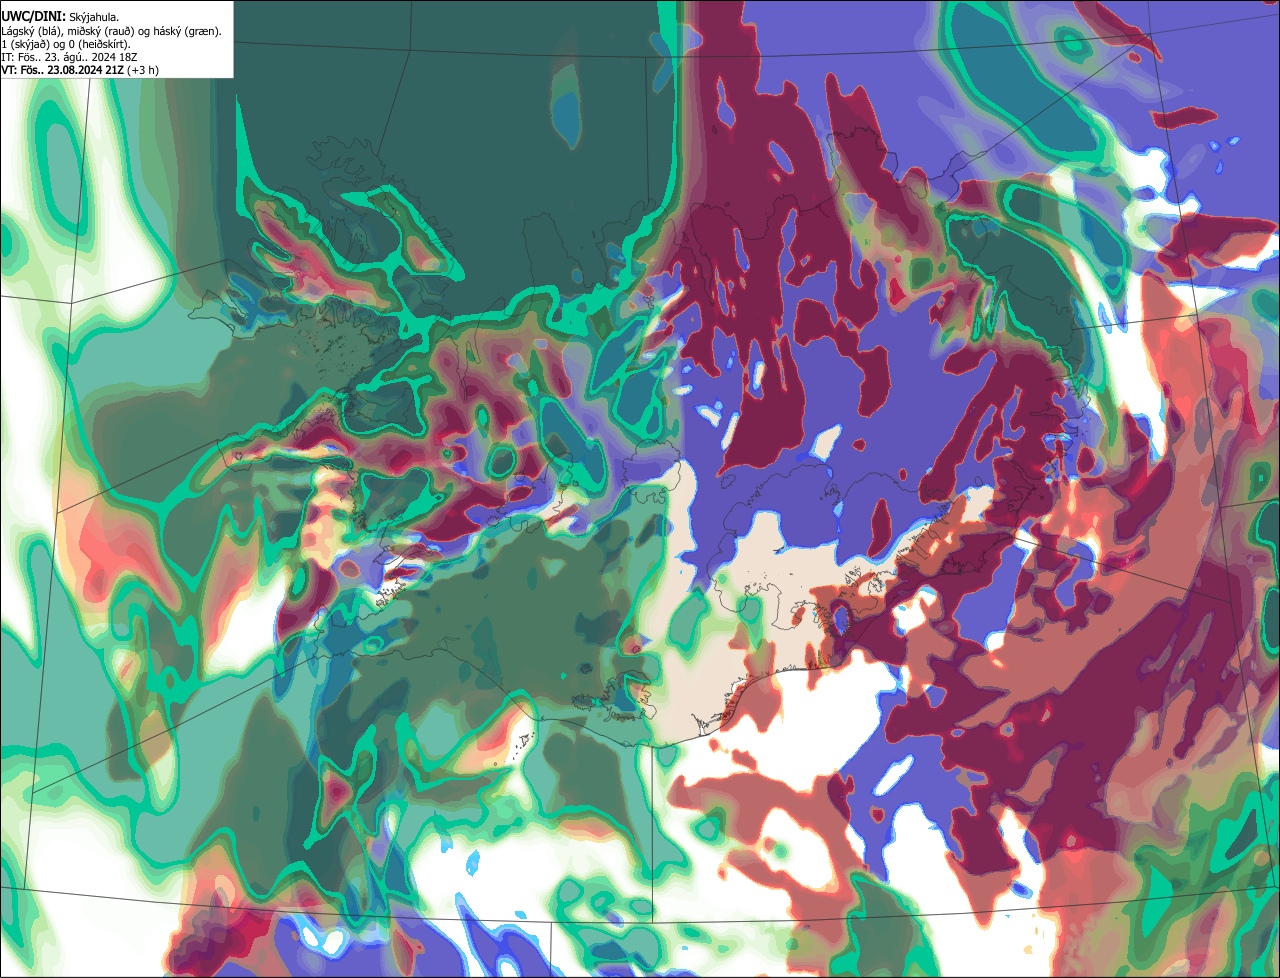Click the 'VT: Fös.. 23.08.2024 21Z' valid time
This screenshot has height=978, width=1280.
coord(63,71)
